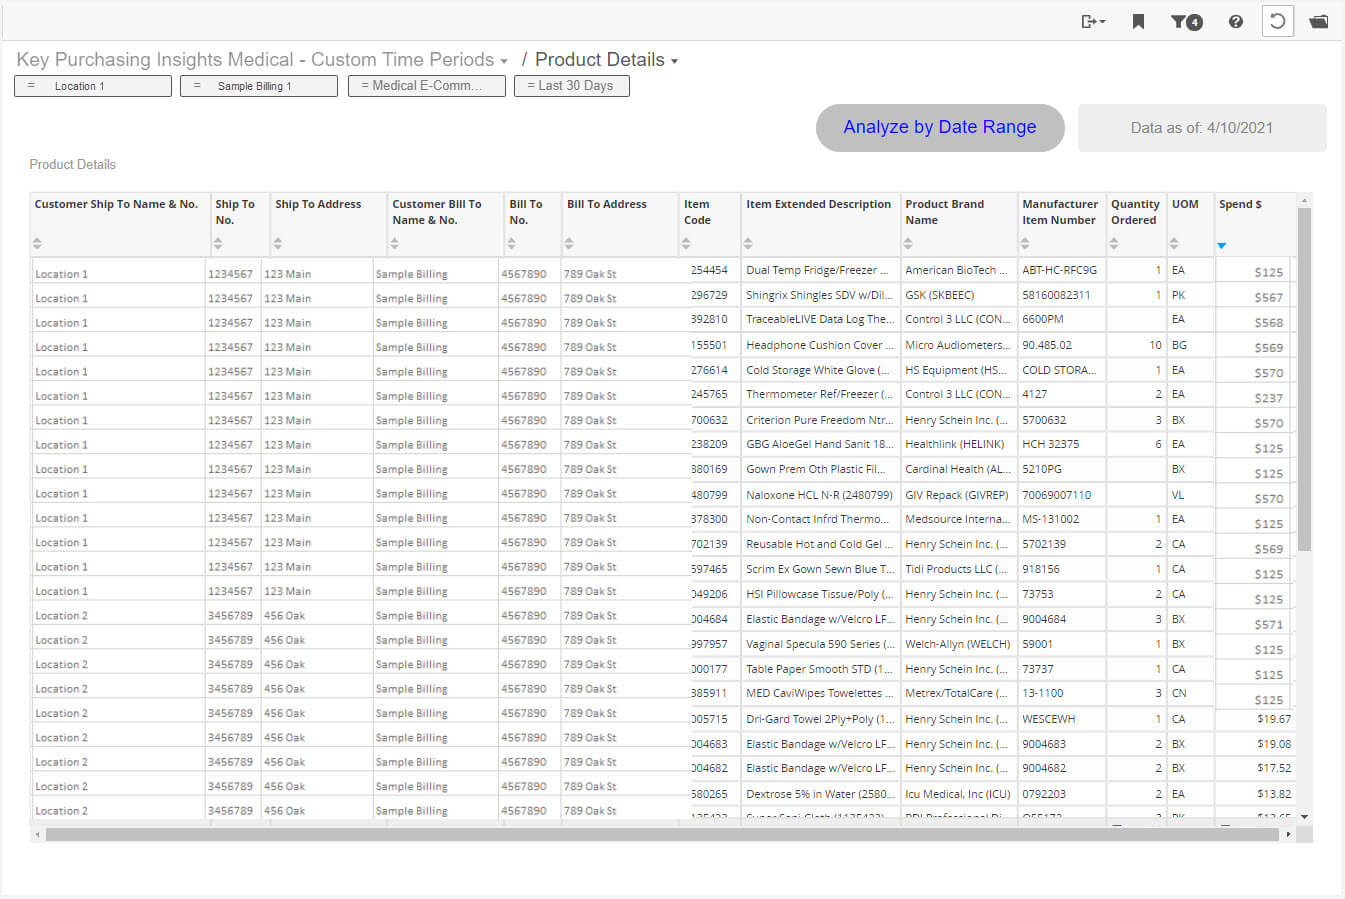
Task: Open the Last 30 Days filter
Action: pos(571,86)
